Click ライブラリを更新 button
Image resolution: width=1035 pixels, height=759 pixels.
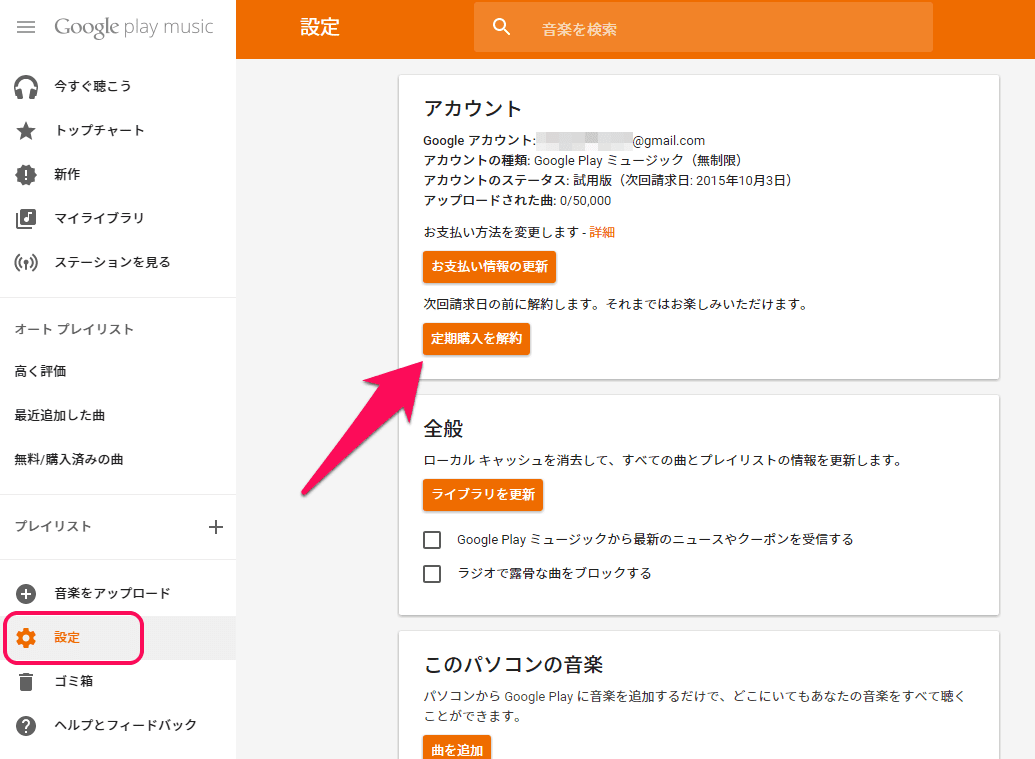point(483,494)
